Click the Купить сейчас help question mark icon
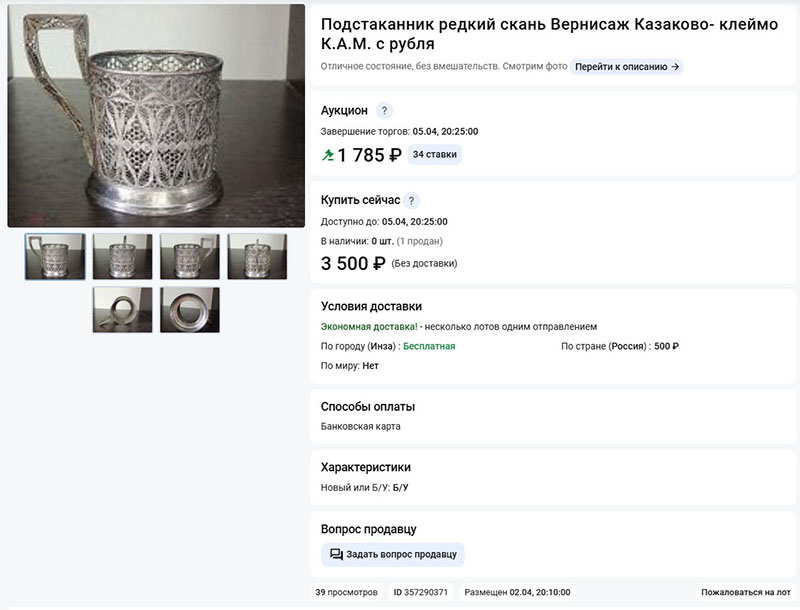 click(411, 200)
